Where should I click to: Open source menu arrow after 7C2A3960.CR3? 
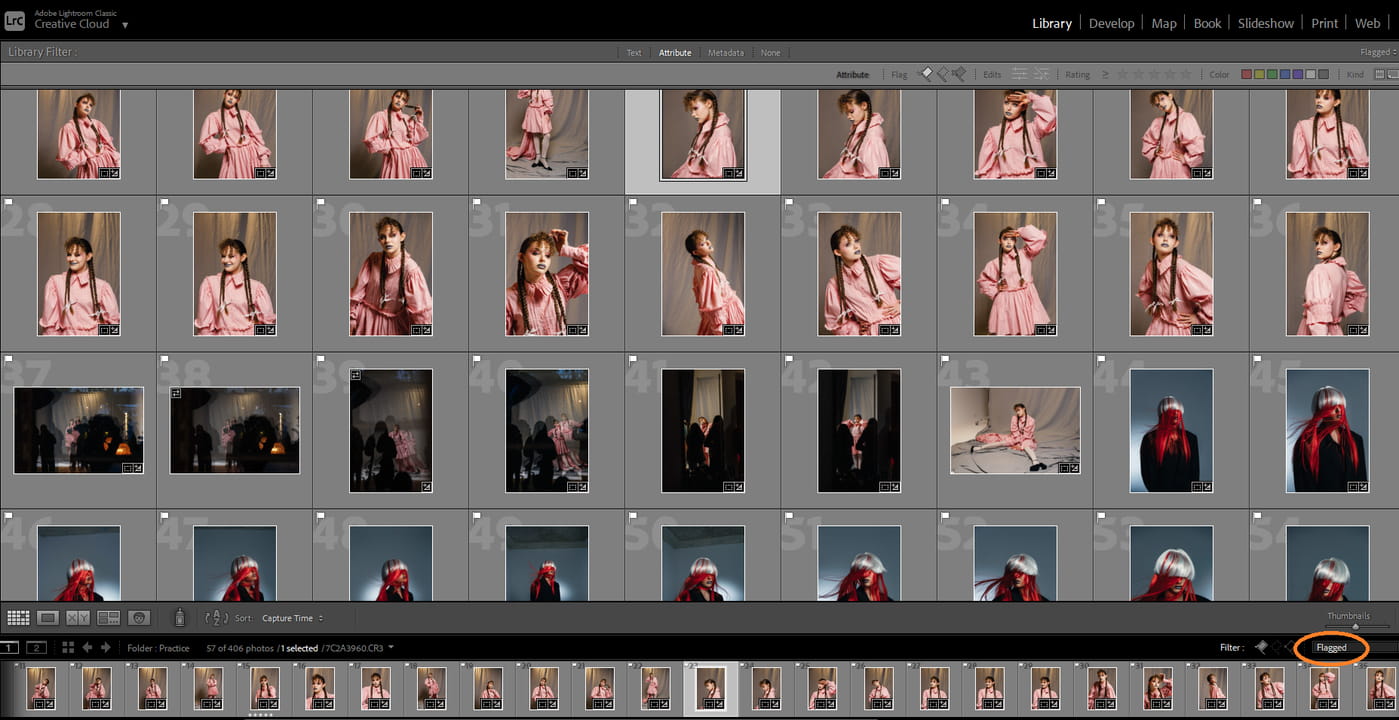pyautogui.click(x=391, y=647)
